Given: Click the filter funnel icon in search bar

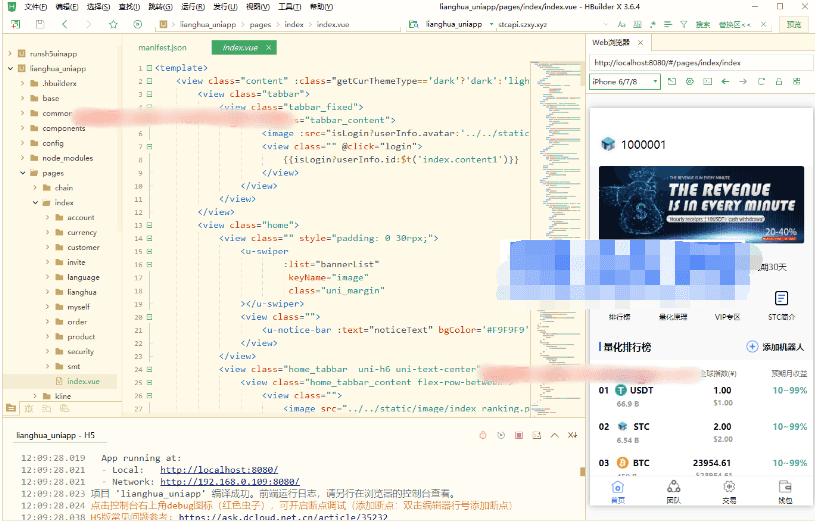Looking at the screenshot, I should pos(683,24).
